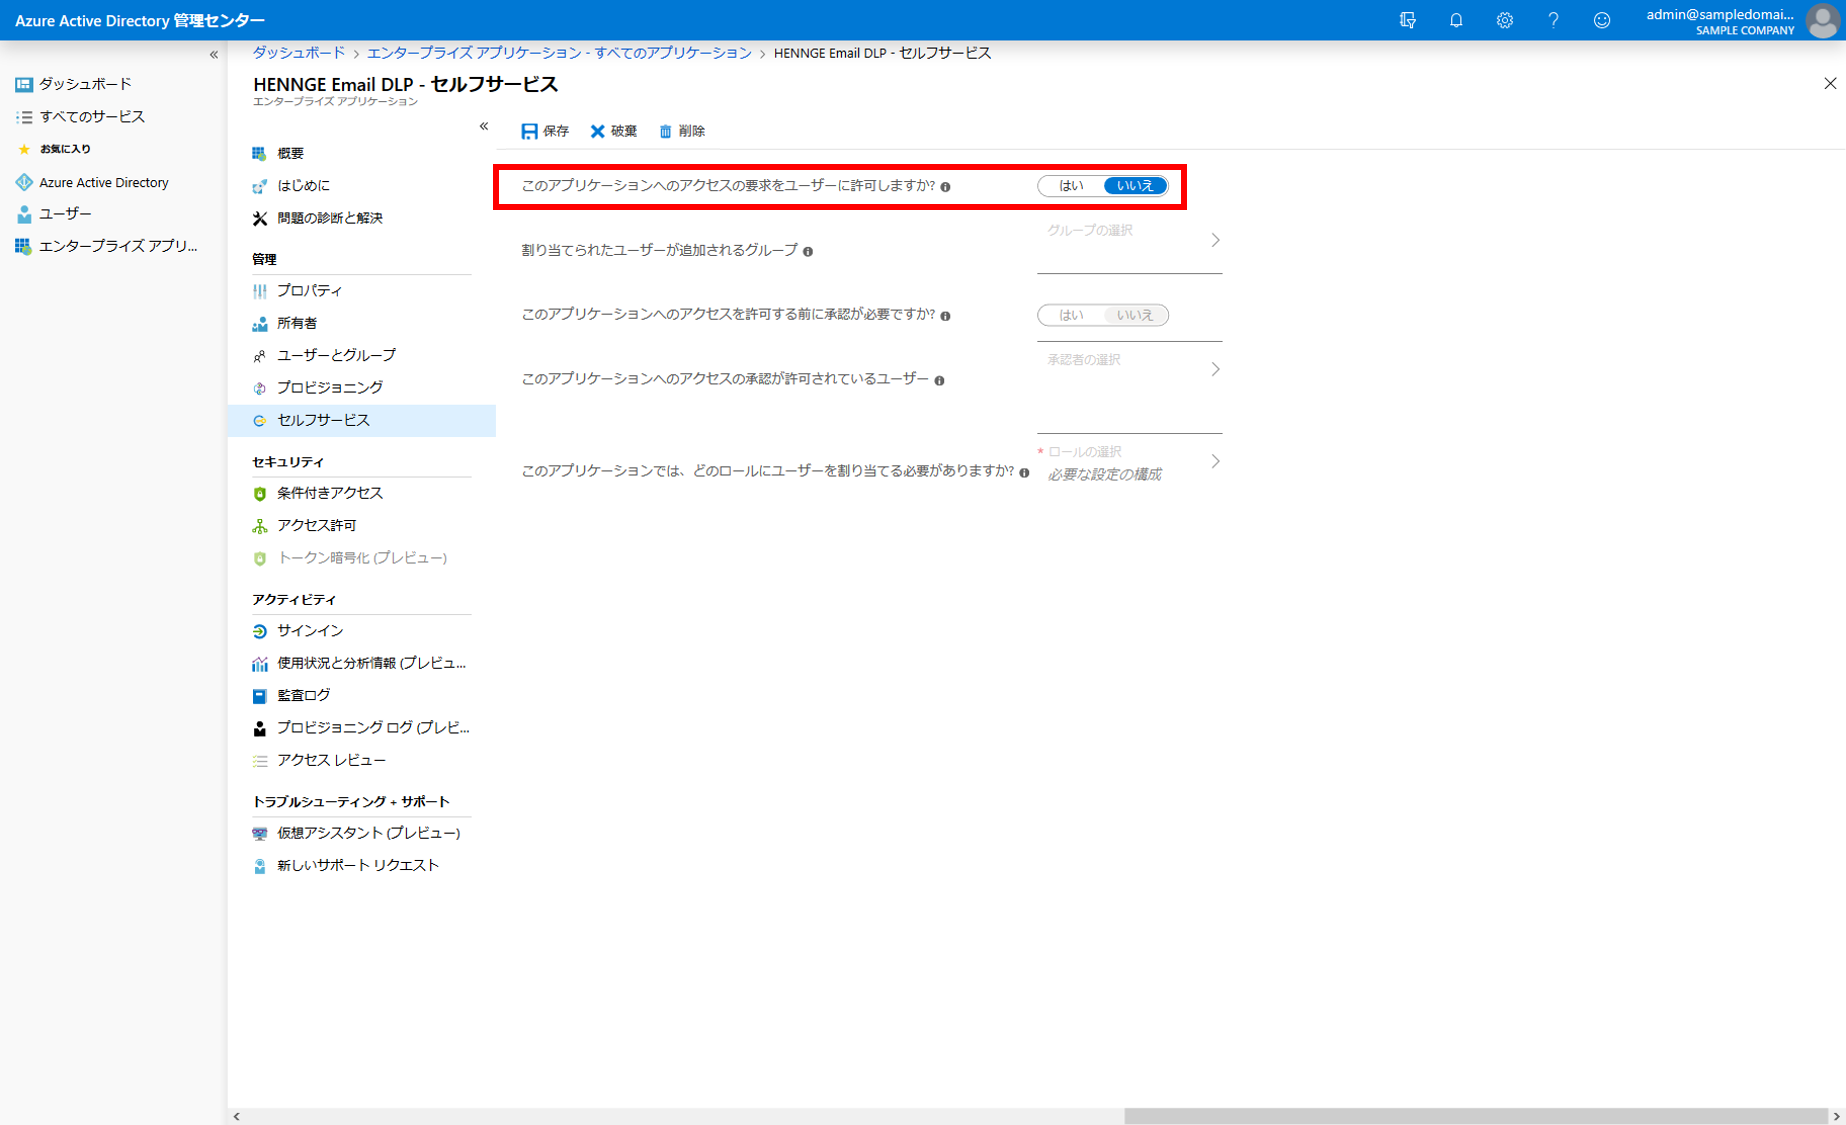Image resolution: width=1846 pixels, height=1125 pixels.
Task: Click the ダッシュボード sidebar icon
Action: (24, 84)
